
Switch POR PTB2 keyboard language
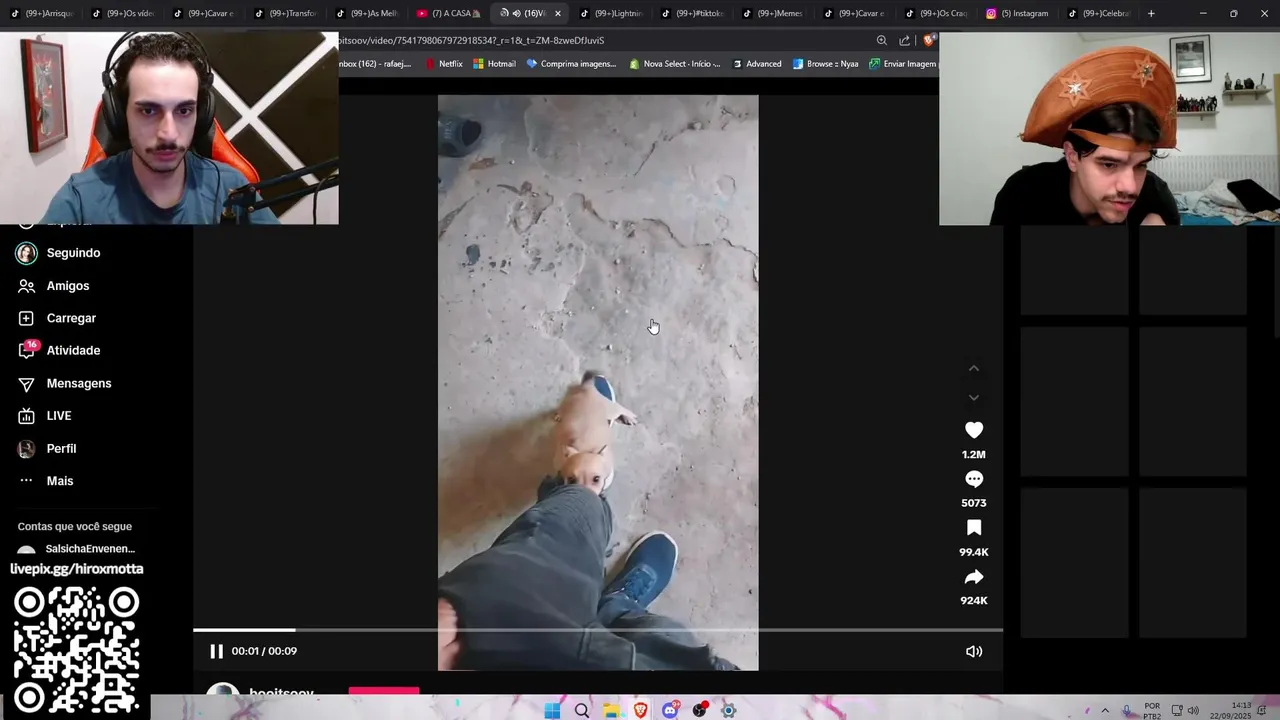tap(1152, 711)
